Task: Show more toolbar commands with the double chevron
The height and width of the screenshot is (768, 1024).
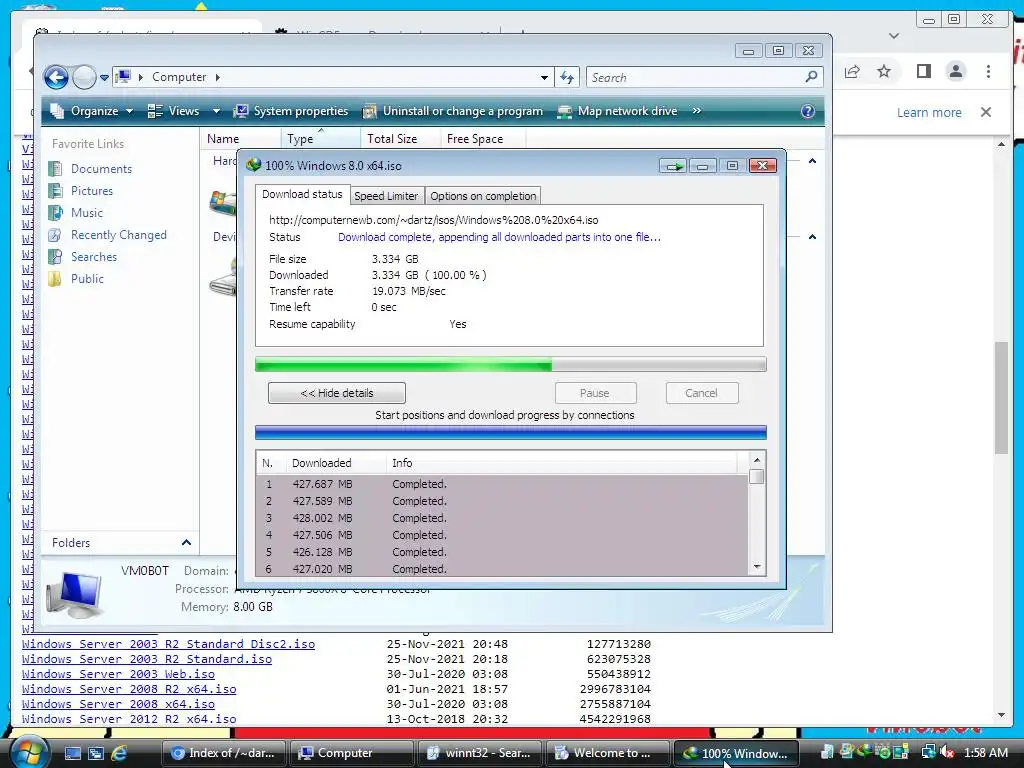Action: click(697, 111)
